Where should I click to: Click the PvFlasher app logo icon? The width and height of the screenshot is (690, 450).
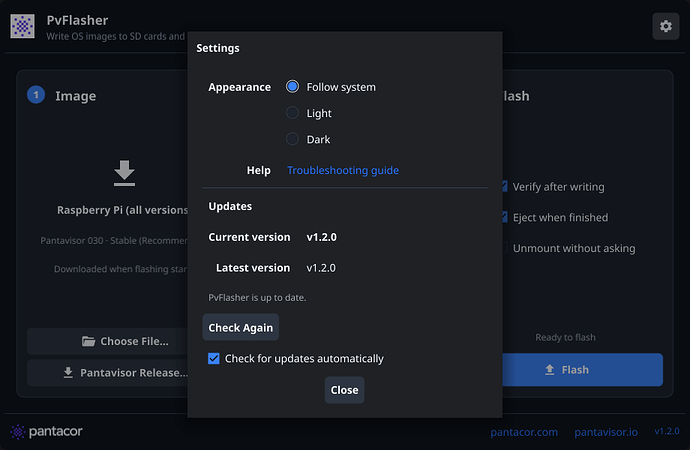click(x=22, y=26)
